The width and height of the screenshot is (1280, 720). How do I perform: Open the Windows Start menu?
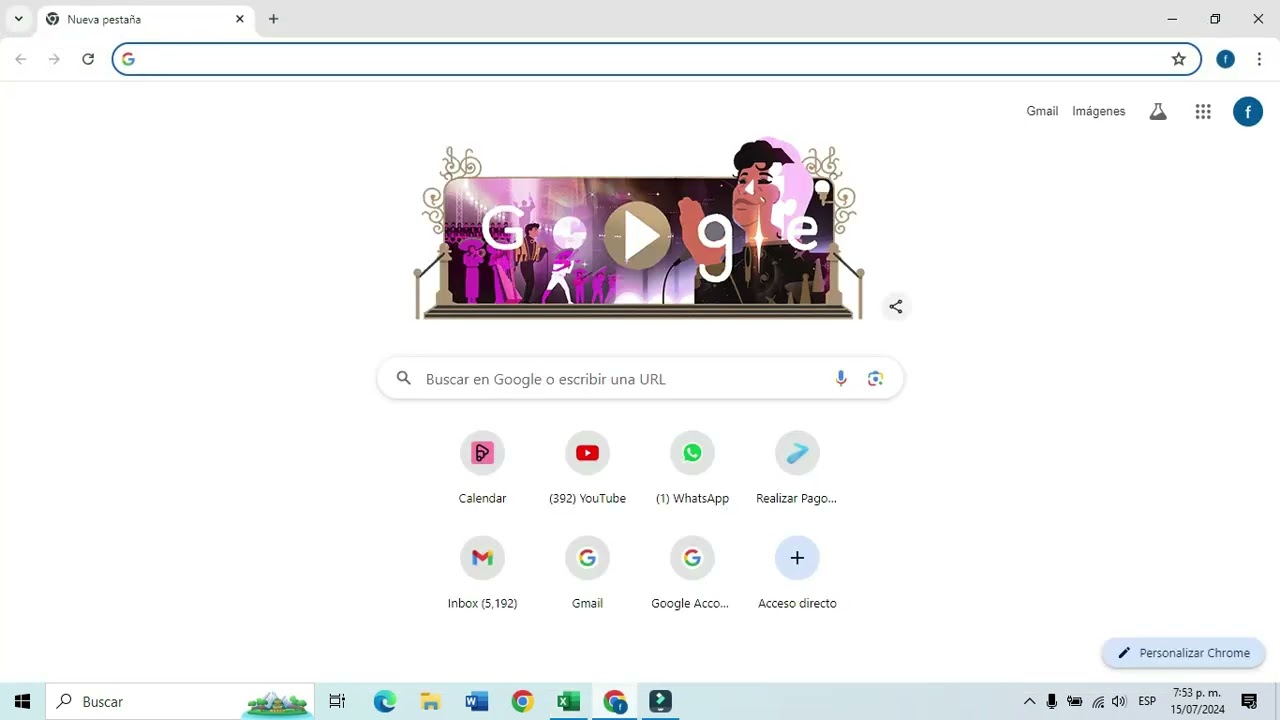tap(22, 702)
